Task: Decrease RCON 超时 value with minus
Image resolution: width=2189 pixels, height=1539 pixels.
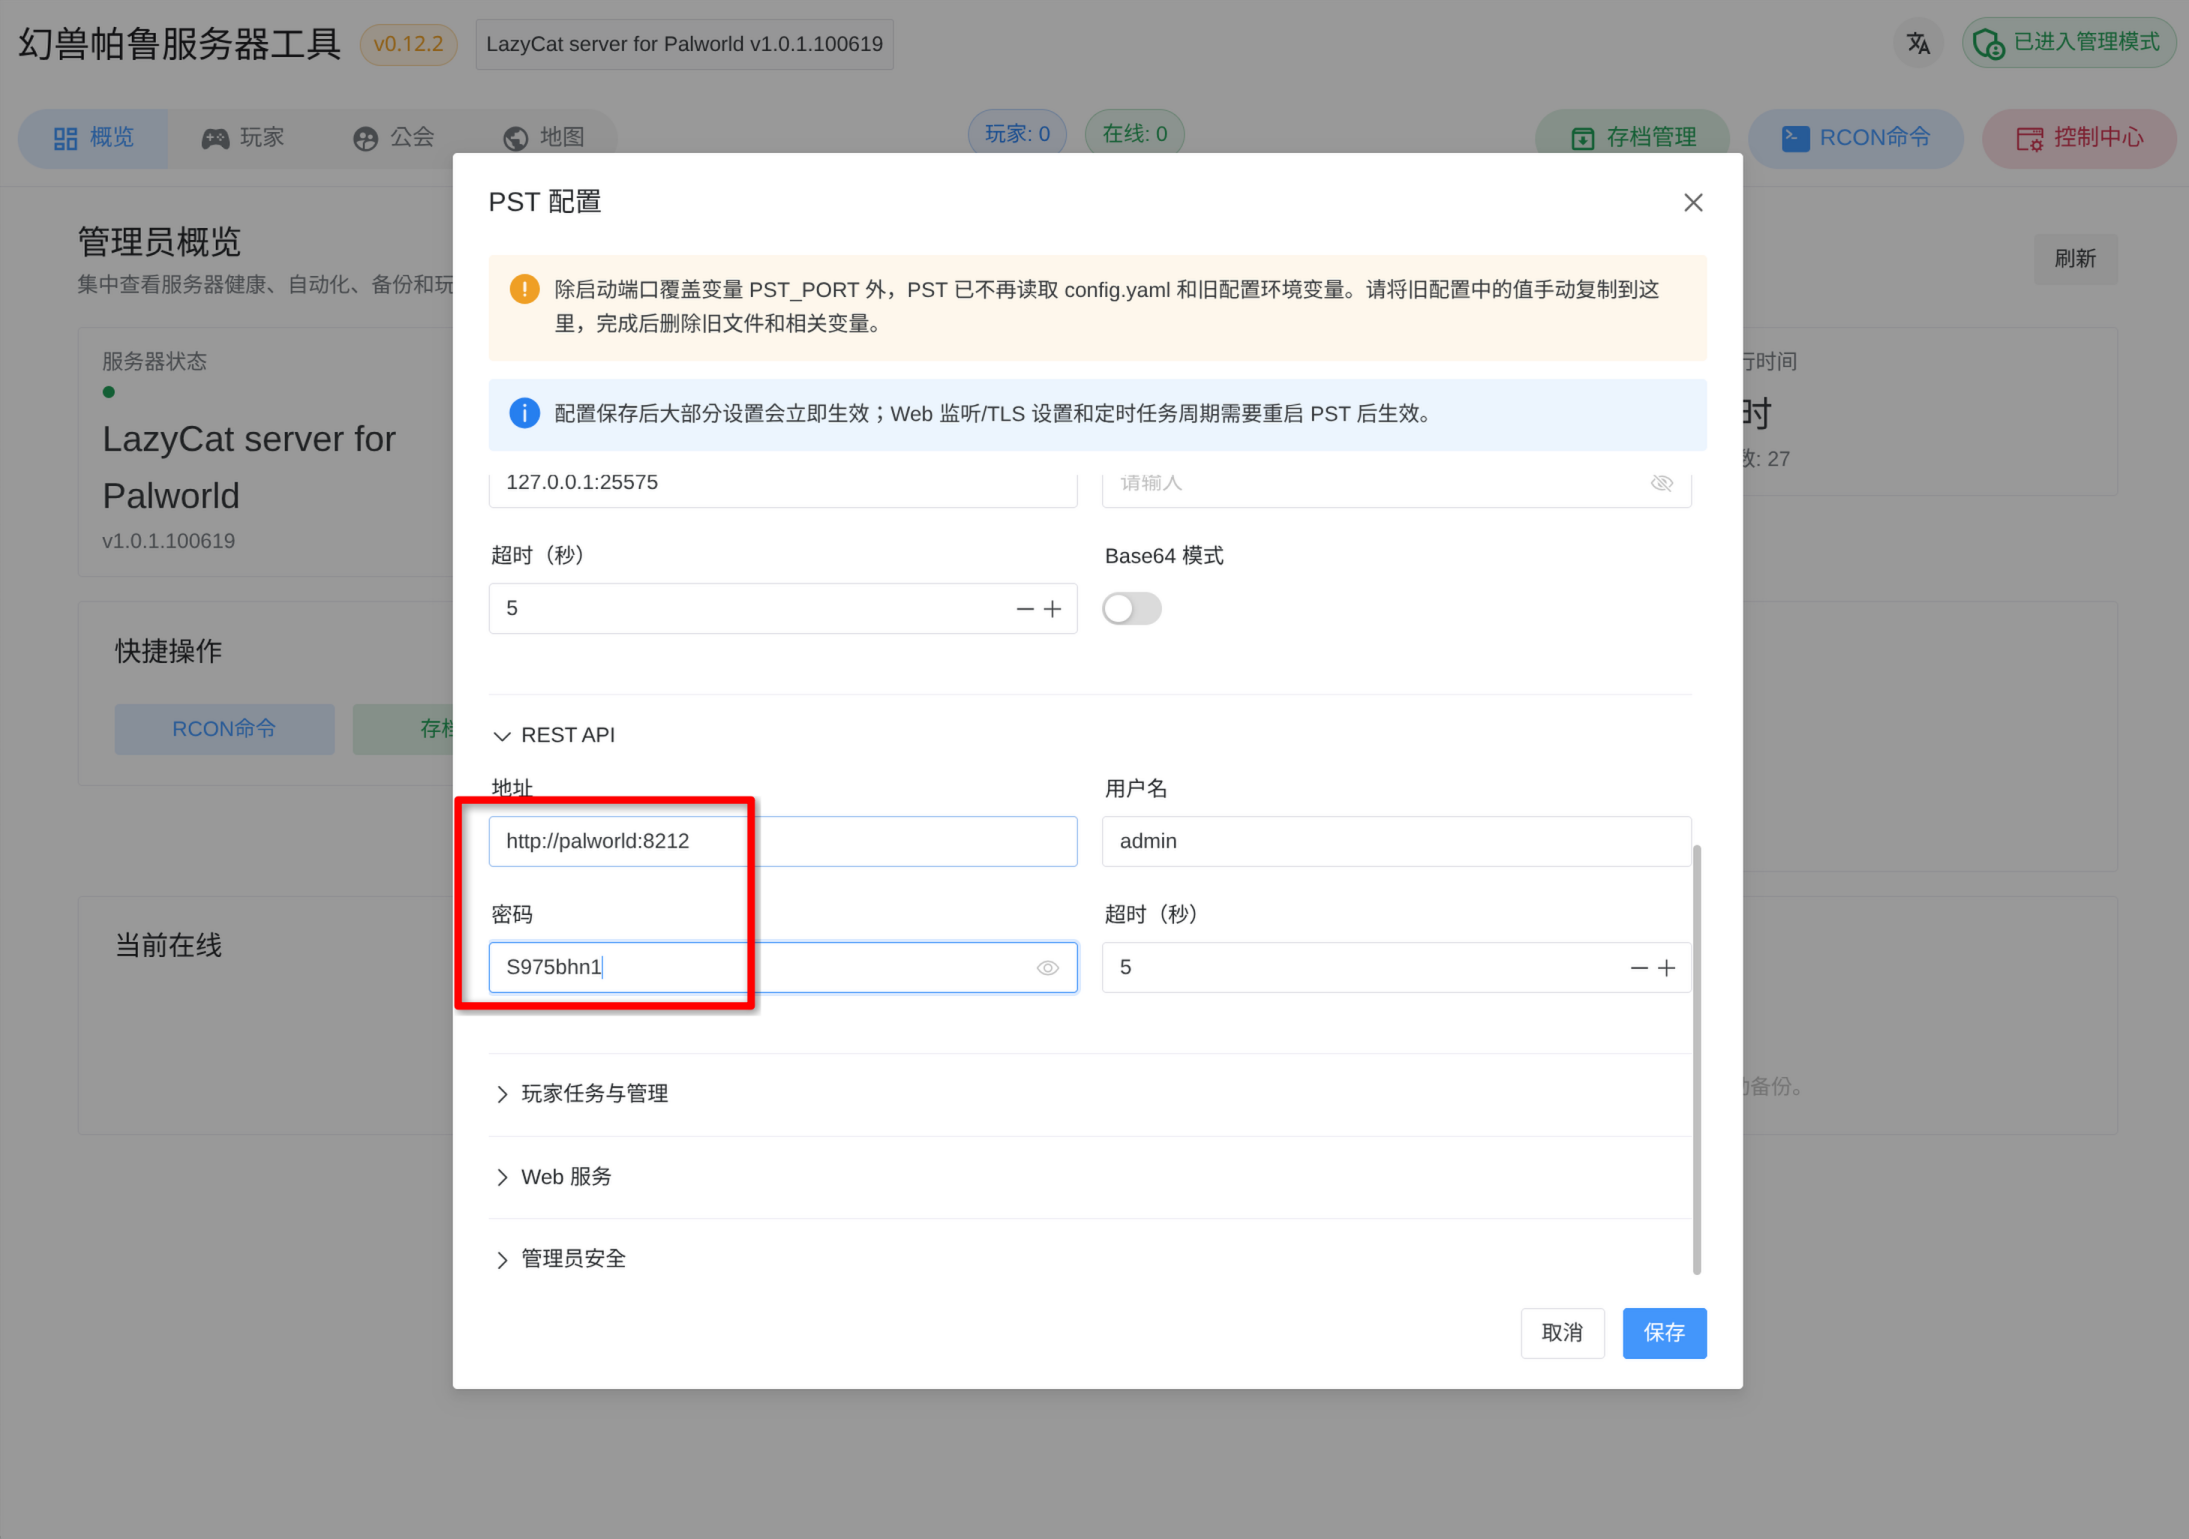Action: tap(1024, 608)
